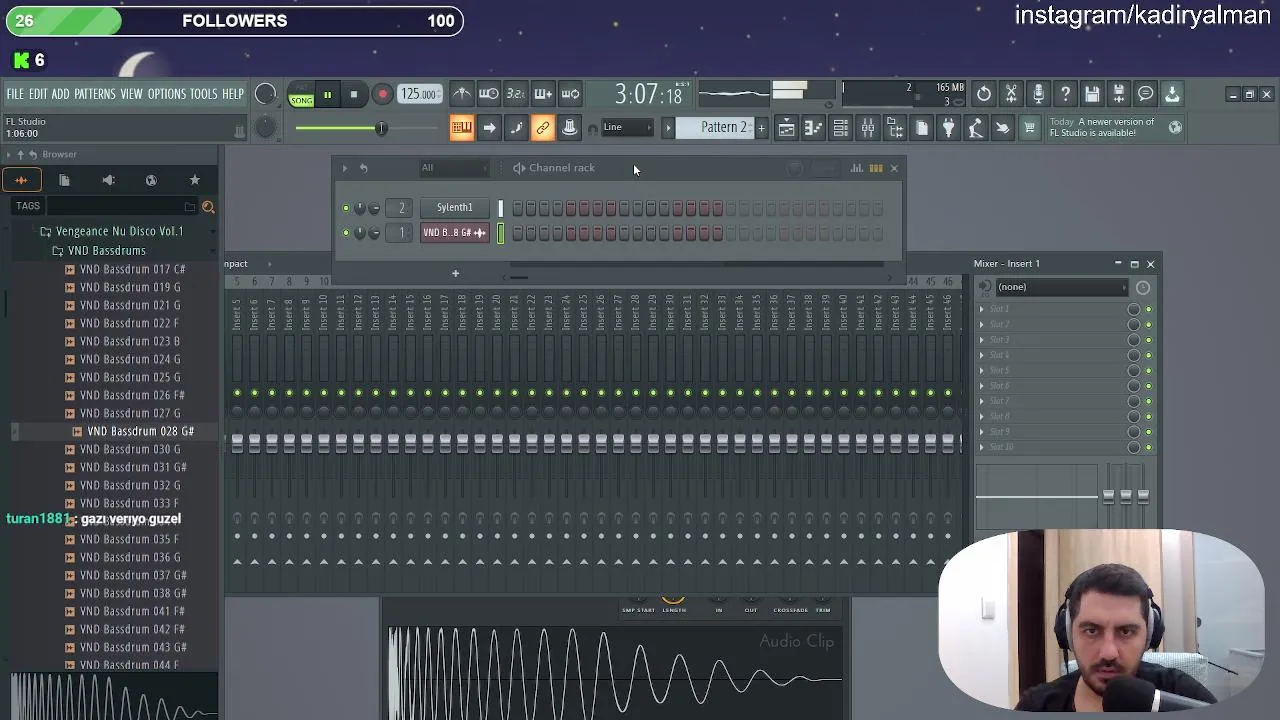Click typing keyboard to piano icon
Viewport: 1280px width, 720px height.
coord(461,128)
